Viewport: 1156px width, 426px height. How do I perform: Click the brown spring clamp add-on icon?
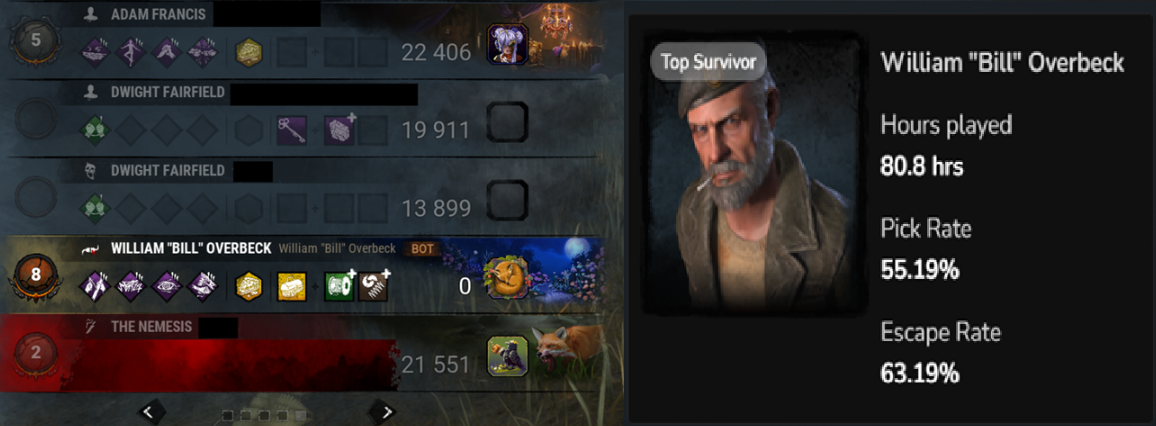point(373,286)
